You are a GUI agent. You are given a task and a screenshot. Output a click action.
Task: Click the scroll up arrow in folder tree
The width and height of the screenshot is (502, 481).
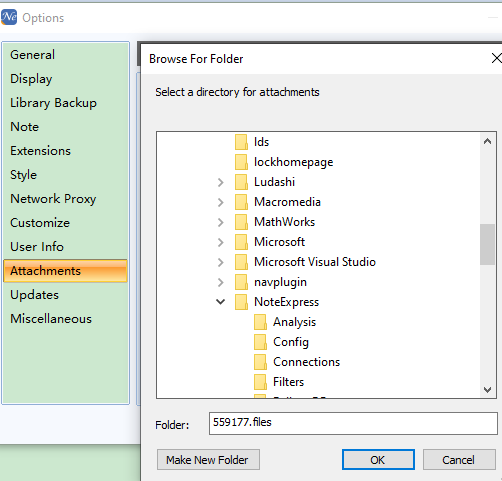[x=487, y=141]
